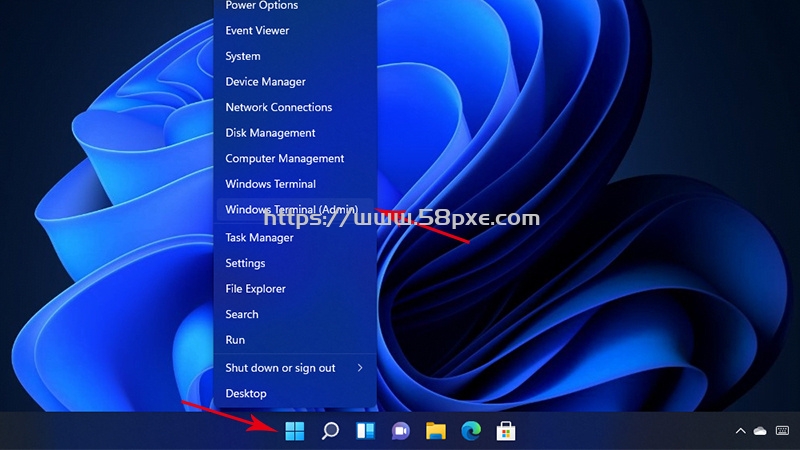Open the Windows Start button

[x=294, y=431]
